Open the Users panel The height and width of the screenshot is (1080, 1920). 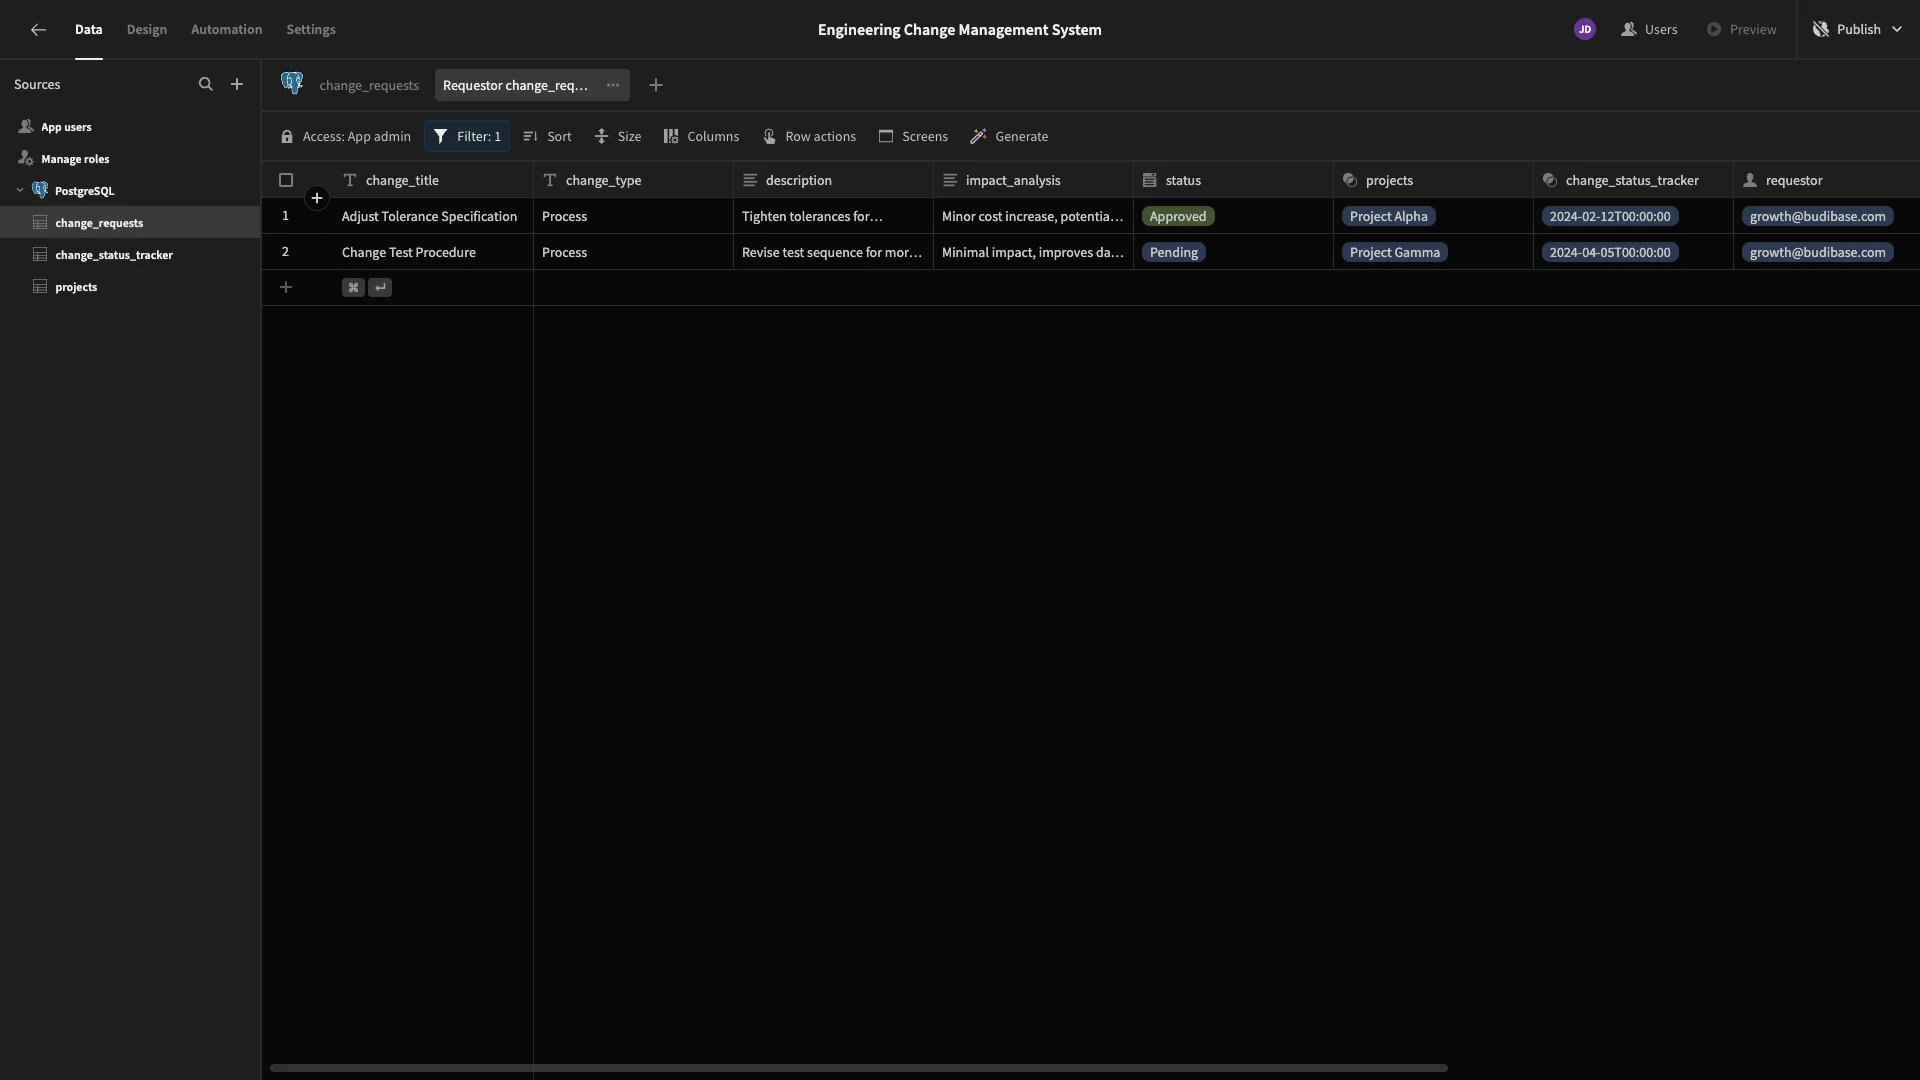1649,30
